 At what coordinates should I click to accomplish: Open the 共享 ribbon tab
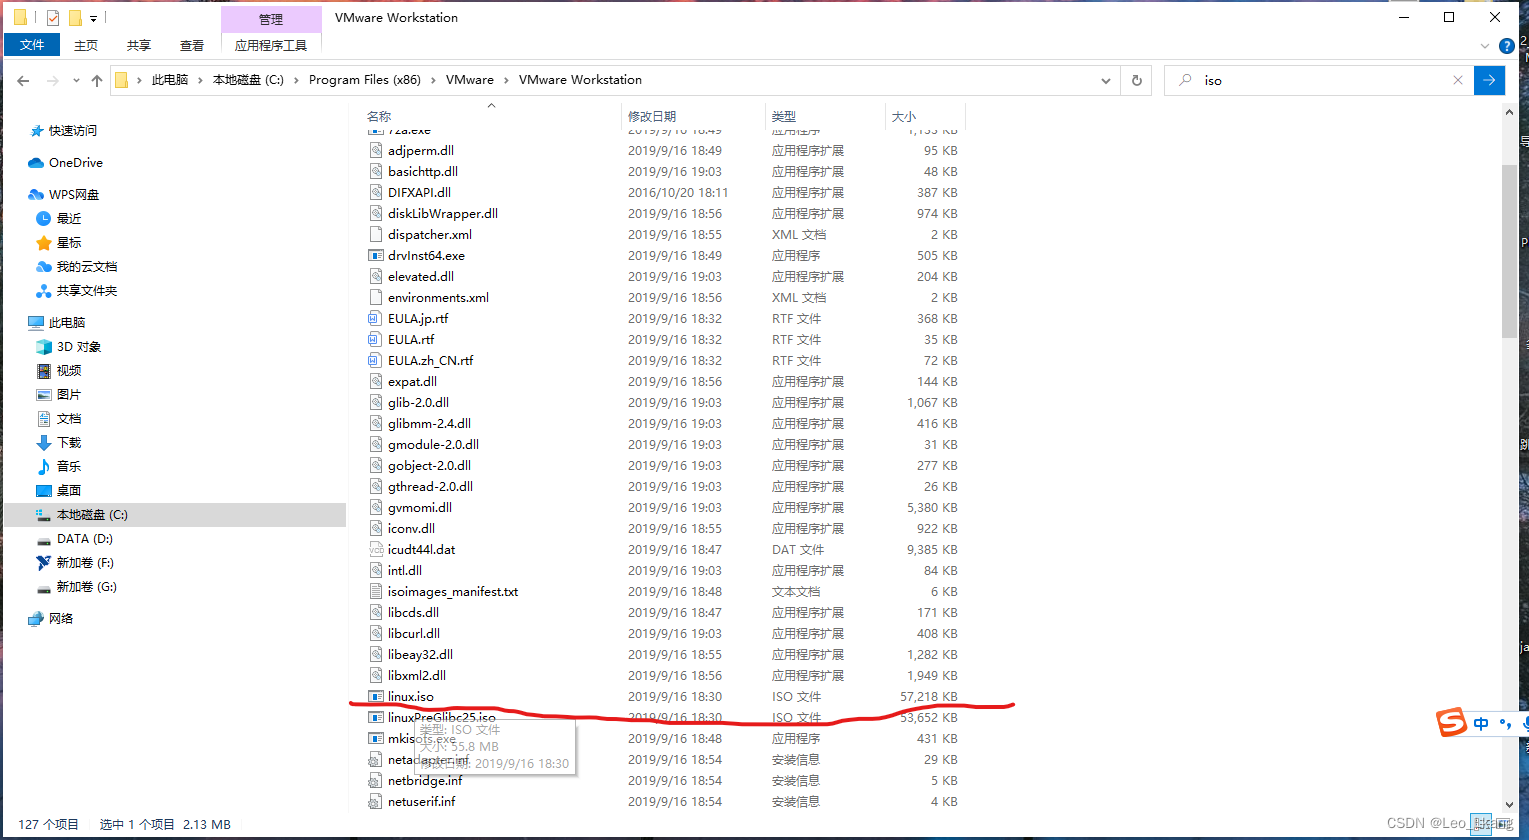tap(139, 45)
